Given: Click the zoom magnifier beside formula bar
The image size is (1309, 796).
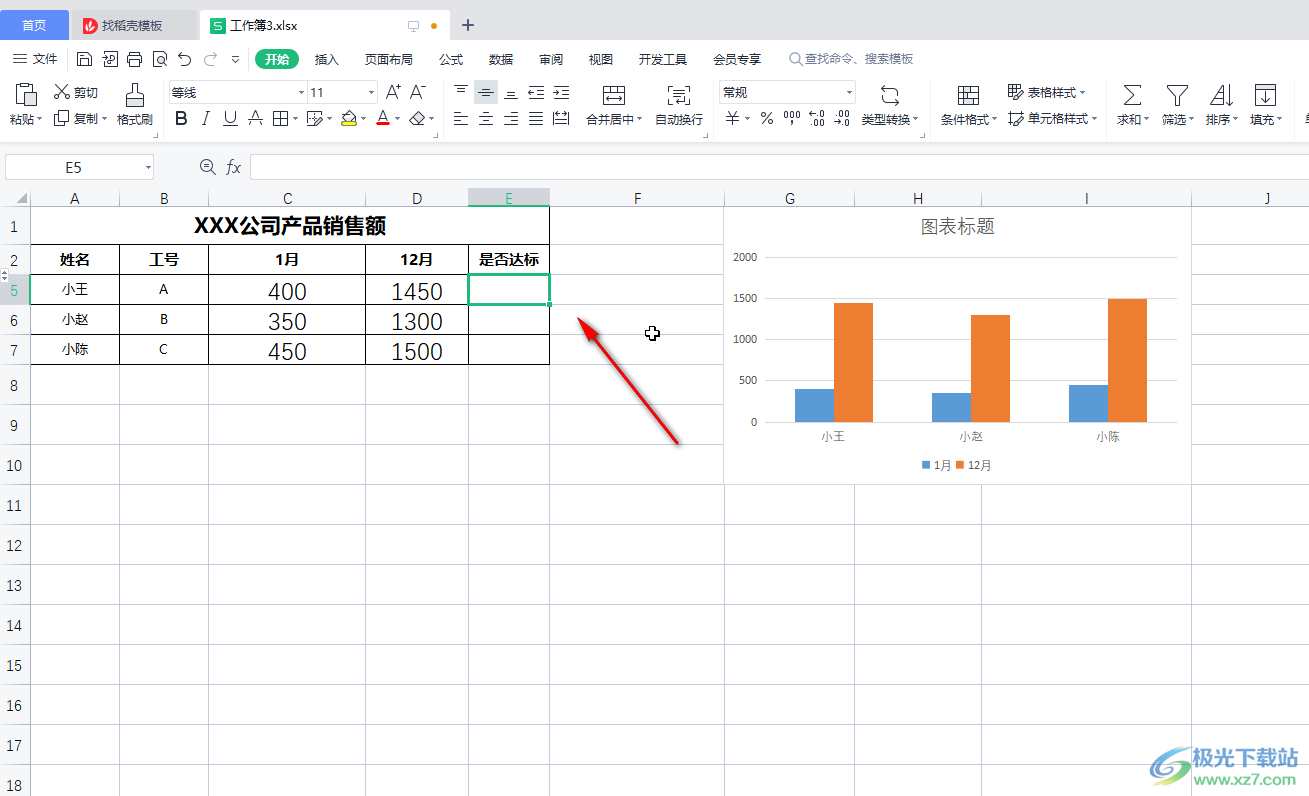Looking at the screenshot, I should click(x=207, y=167).
